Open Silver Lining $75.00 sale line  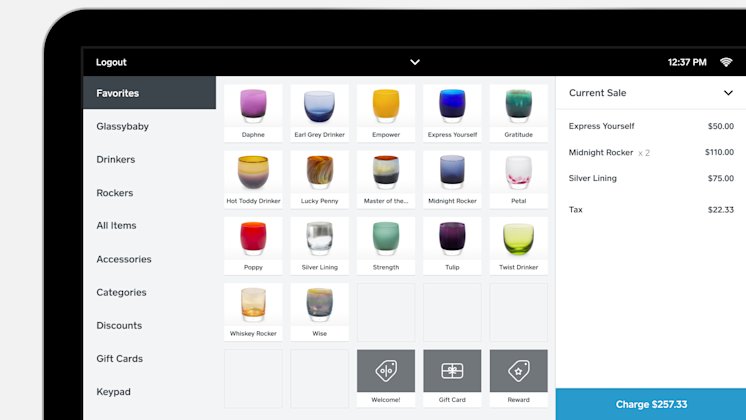point(651,178)
